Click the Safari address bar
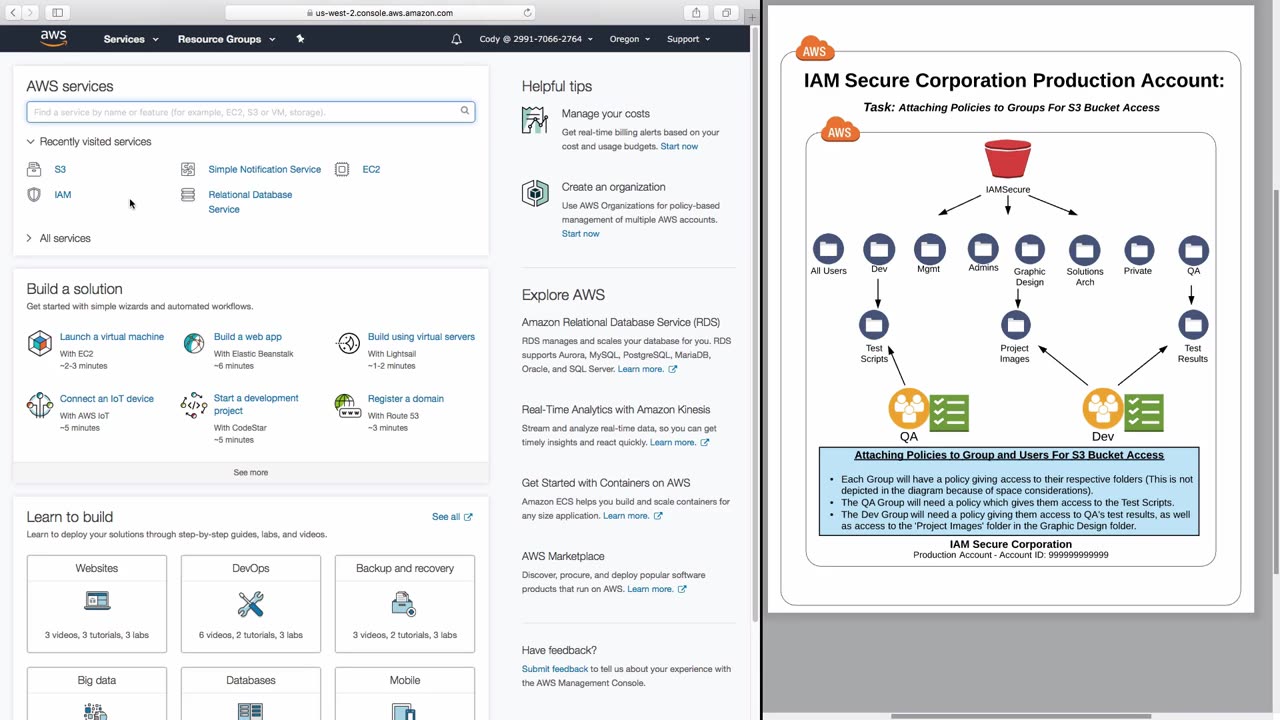 coord(380,13)
